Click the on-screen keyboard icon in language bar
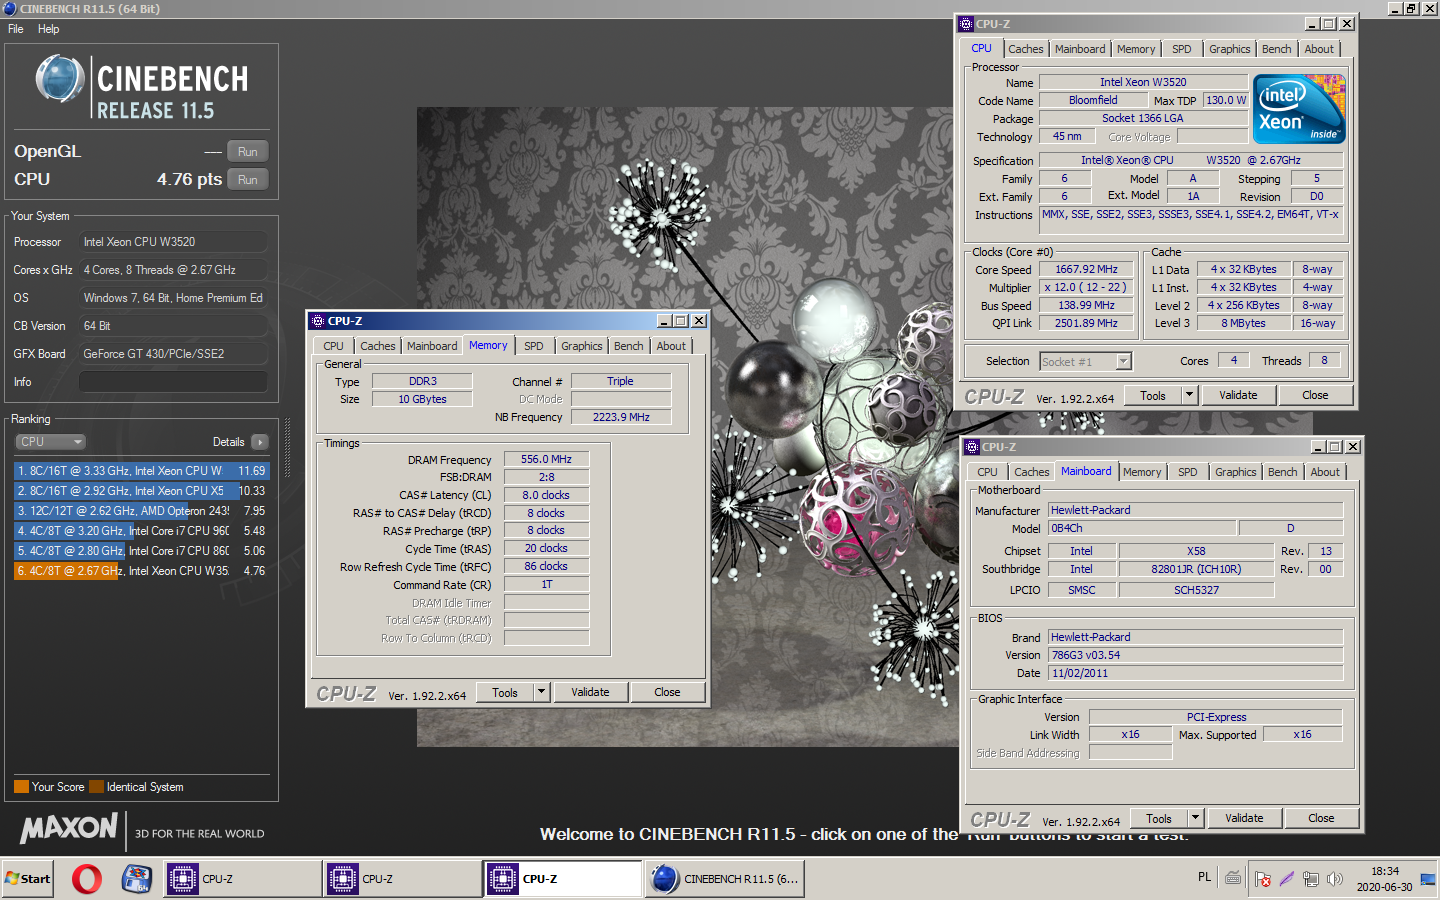This screenshot has height=900, width=1440. tap(1233, 878)
